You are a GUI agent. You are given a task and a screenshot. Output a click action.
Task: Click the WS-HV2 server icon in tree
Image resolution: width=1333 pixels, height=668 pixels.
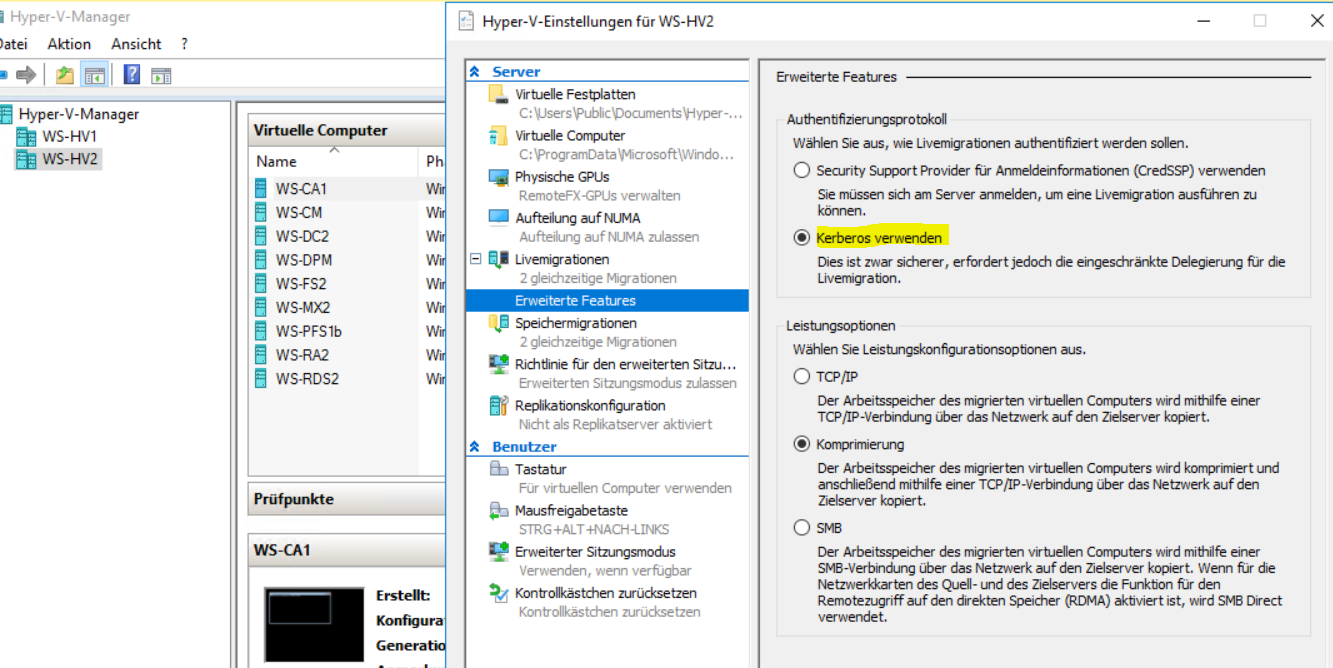26,159
